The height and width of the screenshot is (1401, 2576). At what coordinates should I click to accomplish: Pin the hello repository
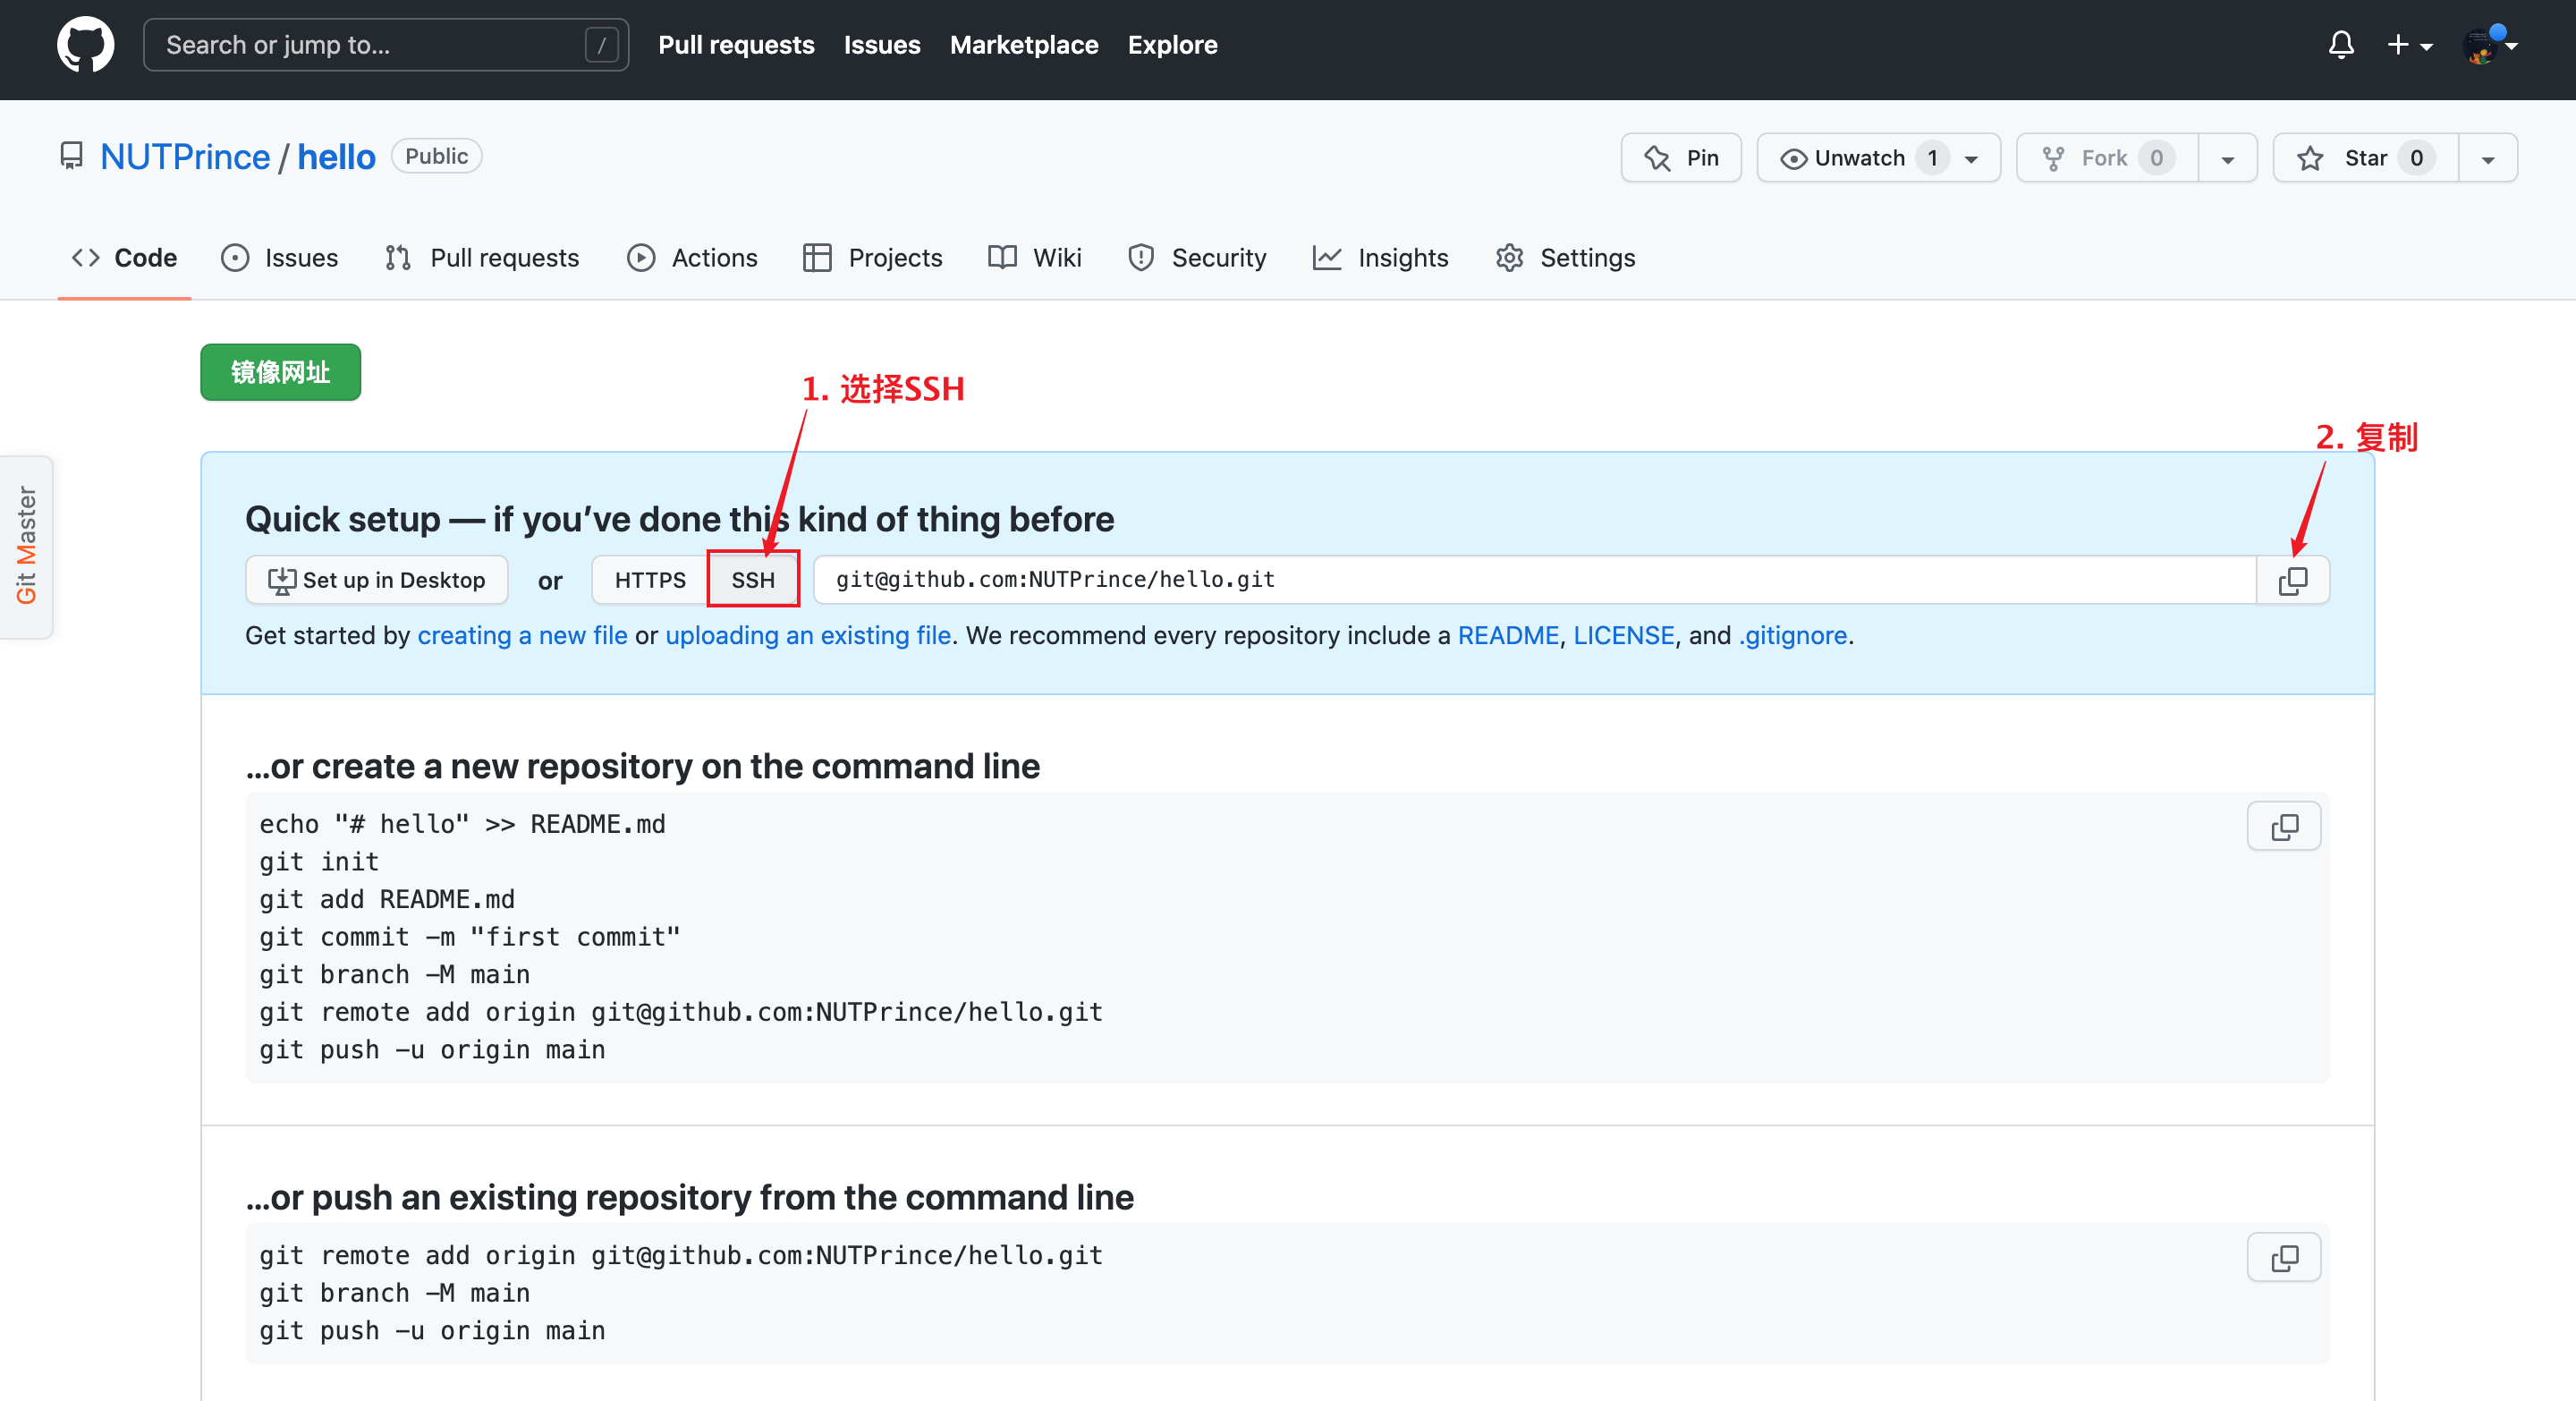(1681, 158)
